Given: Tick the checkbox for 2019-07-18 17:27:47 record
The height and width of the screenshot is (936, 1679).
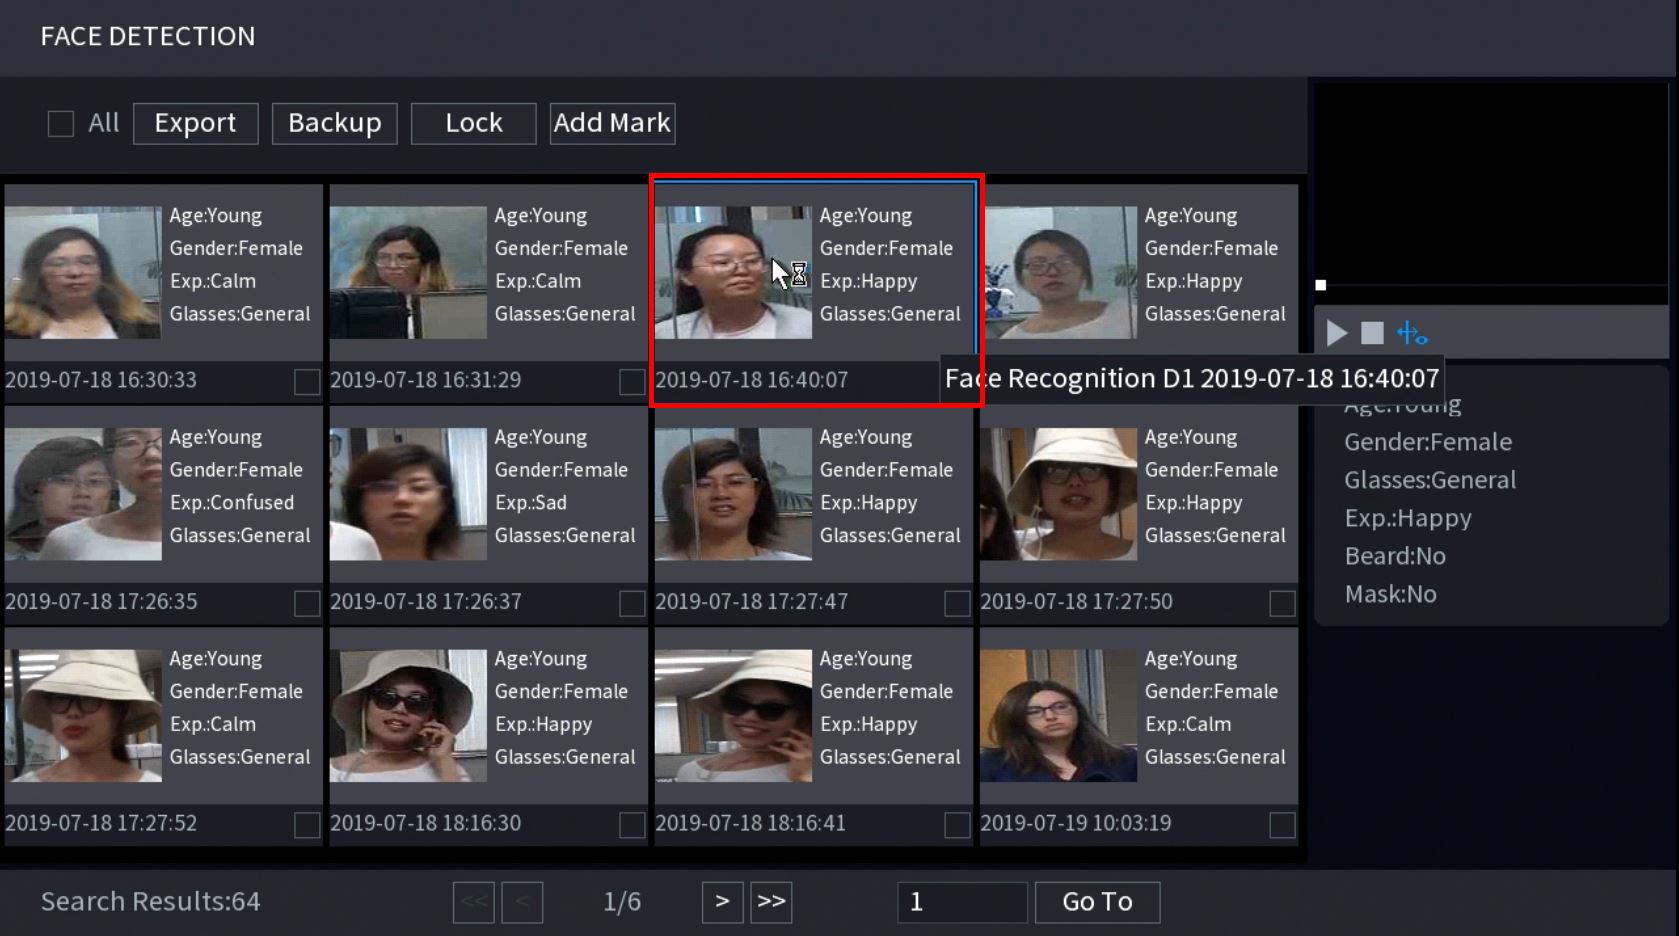Looking at the screenshot, I should tap(957, 603).
